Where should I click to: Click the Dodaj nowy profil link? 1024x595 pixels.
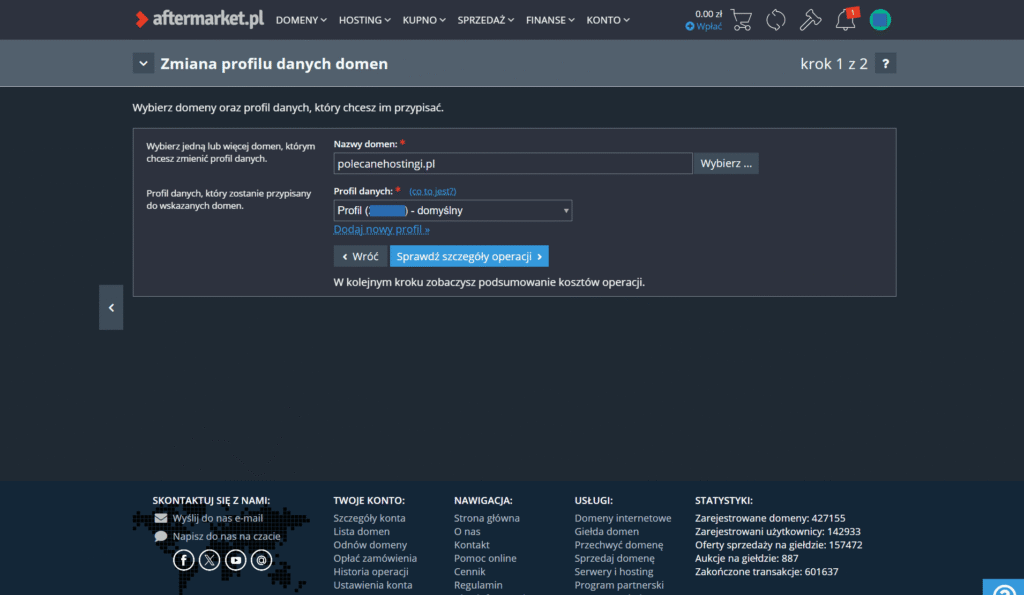[381, 230]
